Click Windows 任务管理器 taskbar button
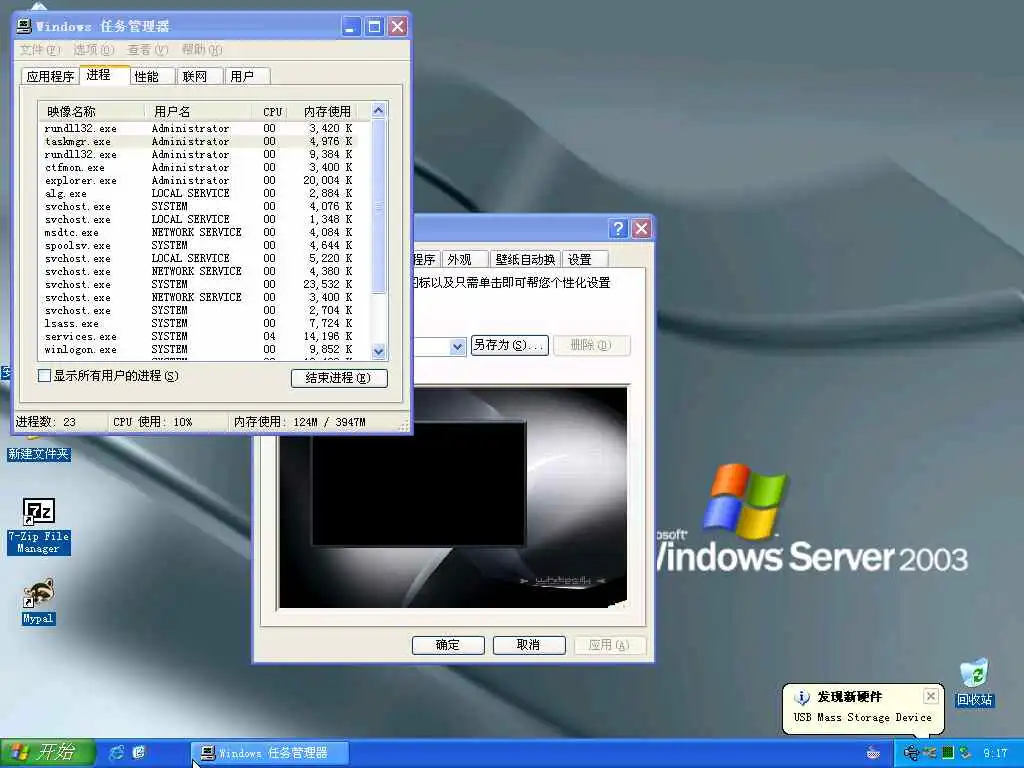Viewport: 1024px width, 768px height. (270, 753)
